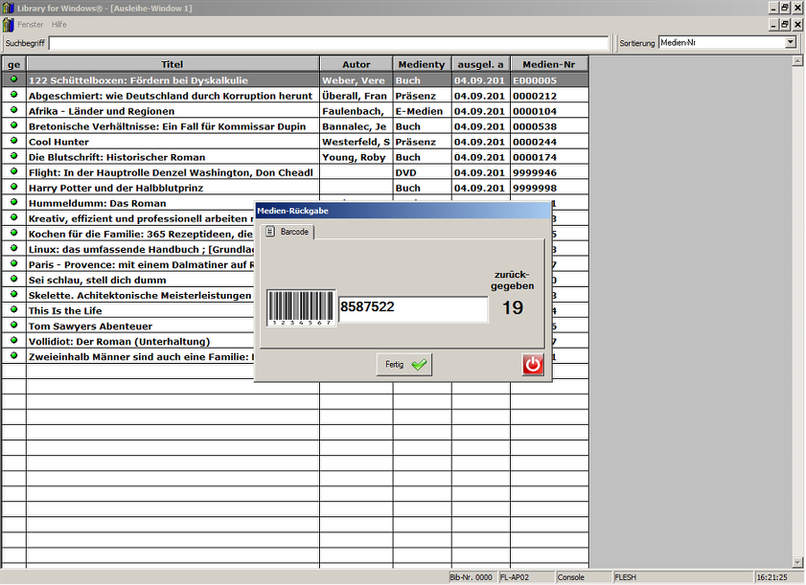Click media type cell DVD
The height and width of the screenshot is (585, 806).
click(x=422, y=173)
